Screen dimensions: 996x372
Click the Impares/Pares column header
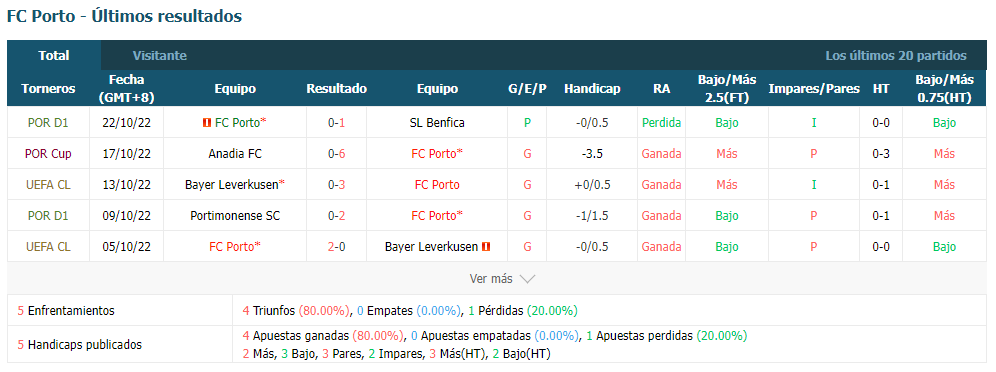[x=814, y=89]
